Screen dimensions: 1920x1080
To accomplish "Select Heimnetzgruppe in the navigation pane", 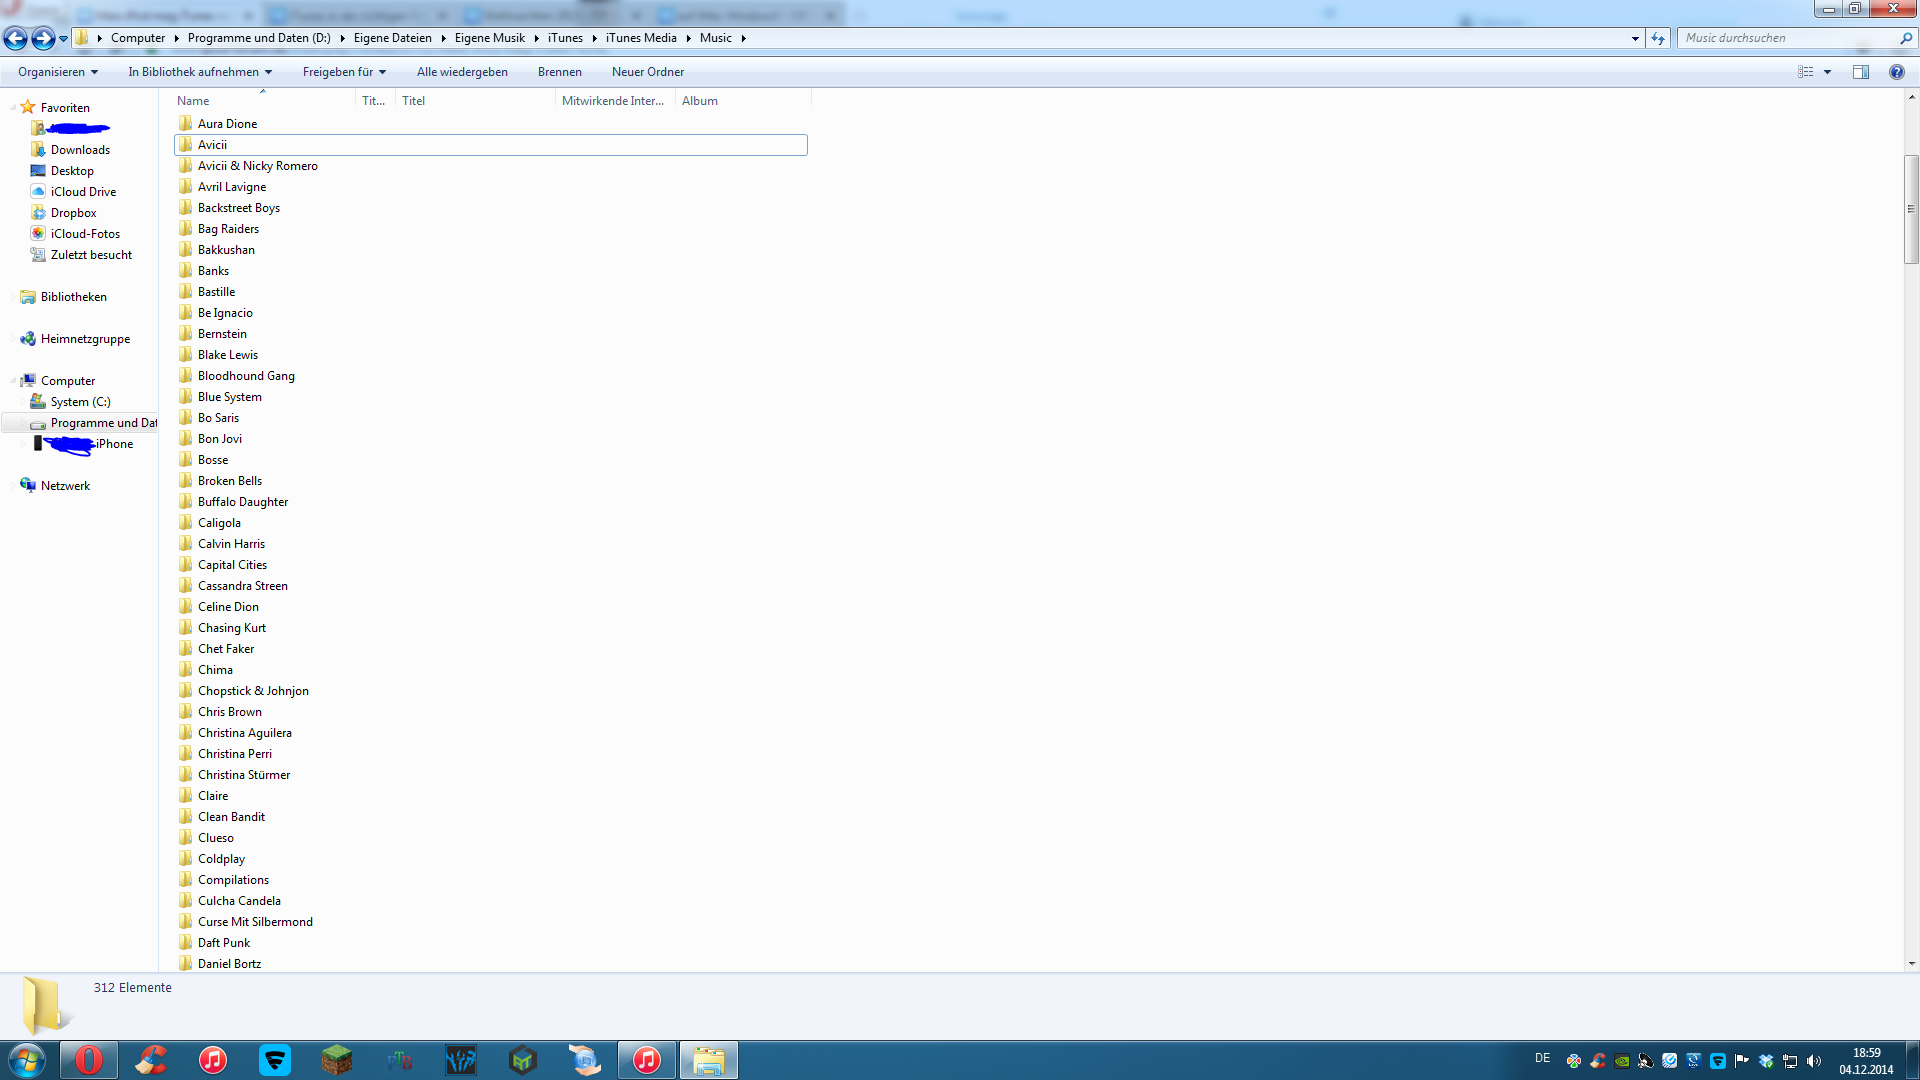I will pyautogui.click(x=85, y=339).
